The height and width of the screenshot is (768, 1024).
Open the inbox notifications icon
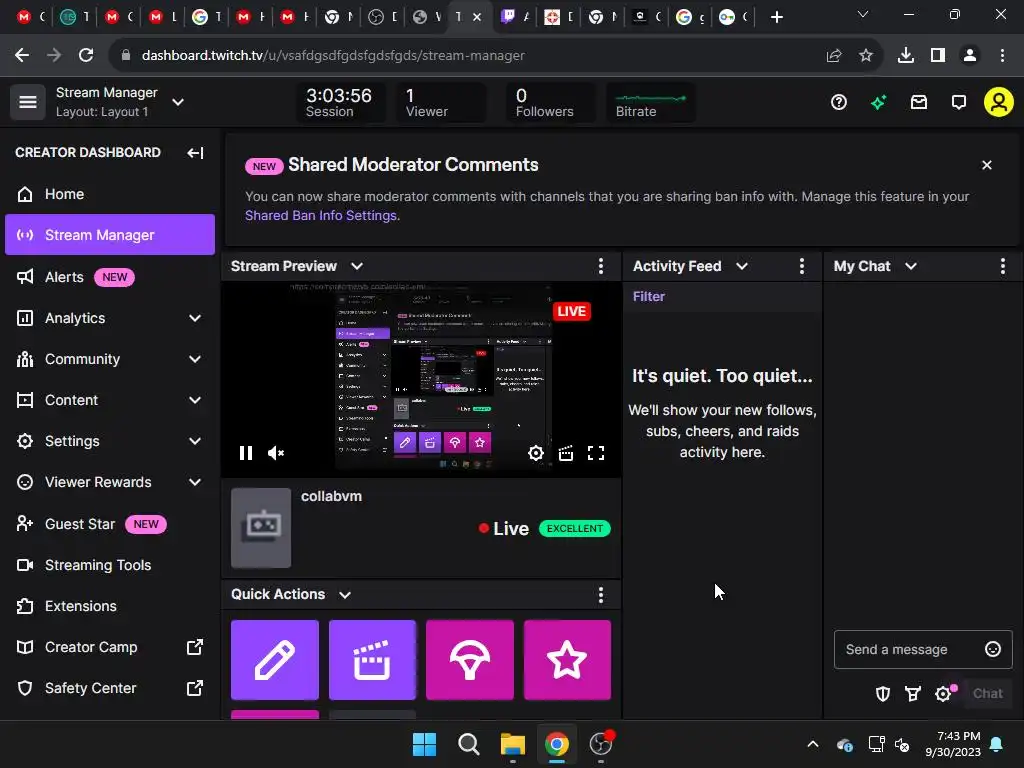(x=919, y=102)
